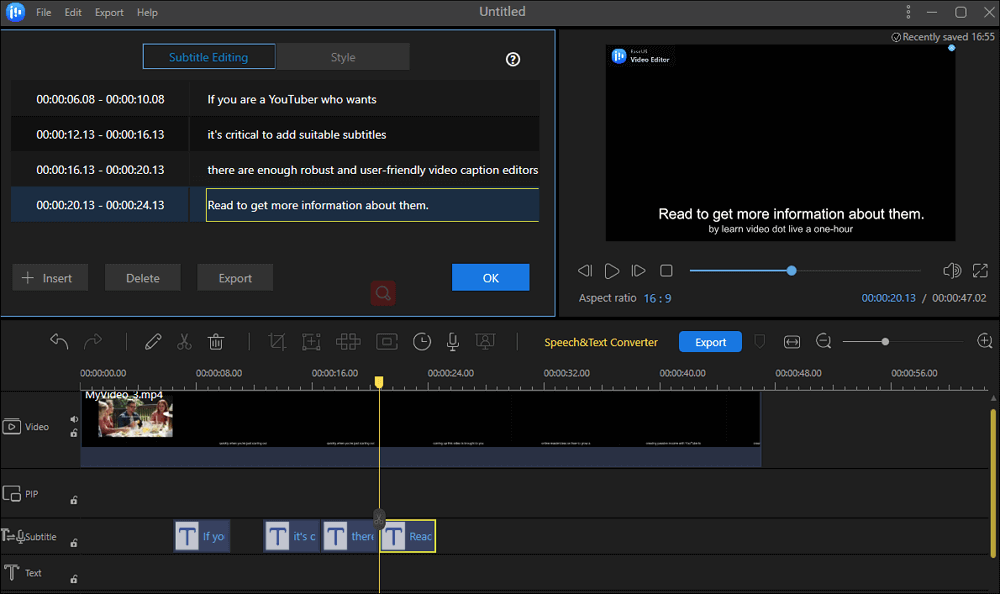Click the timeline zoom slider handle

tap(885, 342)
